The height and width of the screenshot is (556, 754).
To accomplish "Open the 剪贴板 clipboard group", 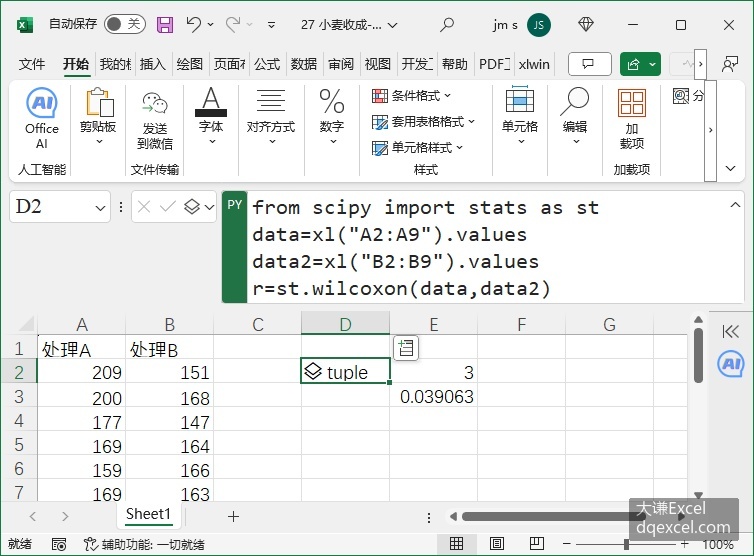I will pyautogui.click(x=98, y=117).
